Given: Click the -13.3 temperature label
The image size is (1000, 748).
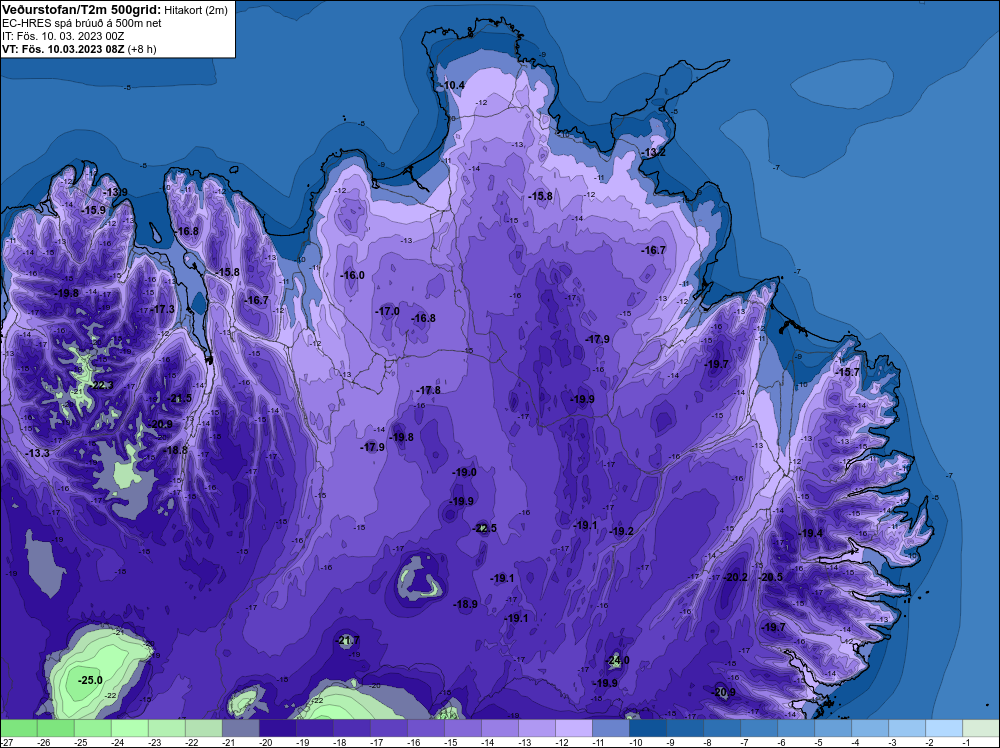Looking at the screenshot, I should pyautogui.click(x=38, y=453).
